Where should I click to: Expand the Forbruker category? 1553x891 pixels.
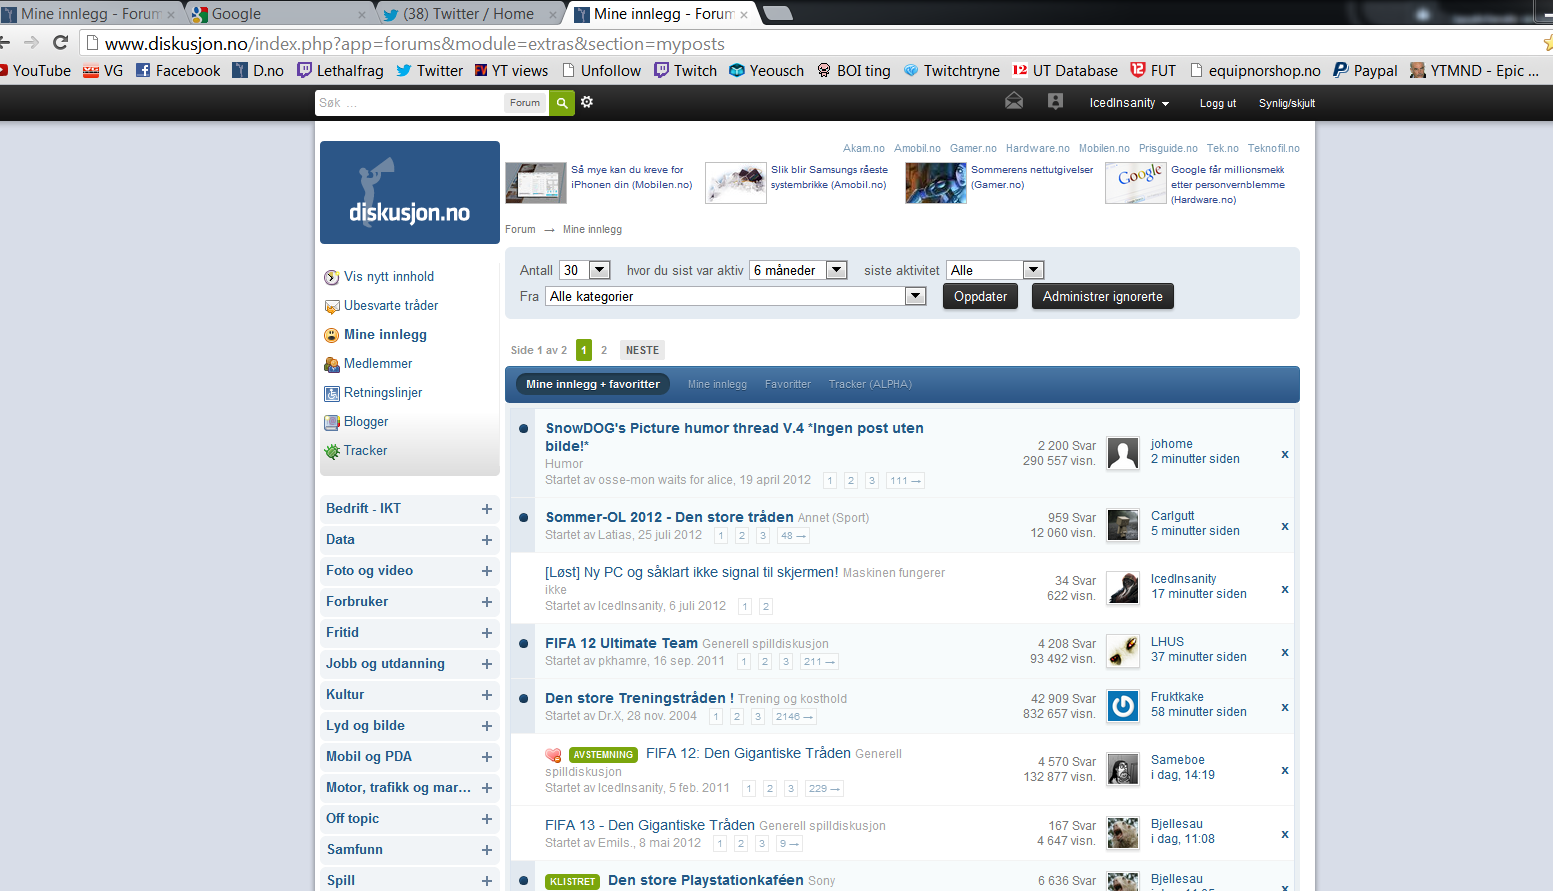pos(487,602)
